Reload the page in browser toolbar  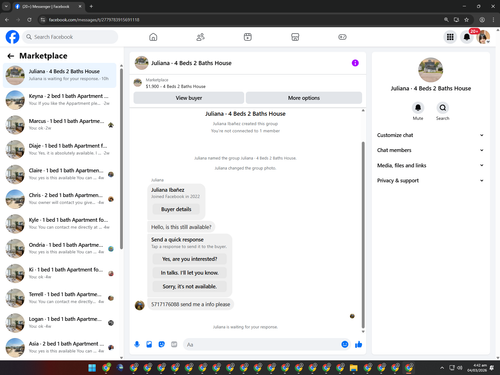click(29, 20)
